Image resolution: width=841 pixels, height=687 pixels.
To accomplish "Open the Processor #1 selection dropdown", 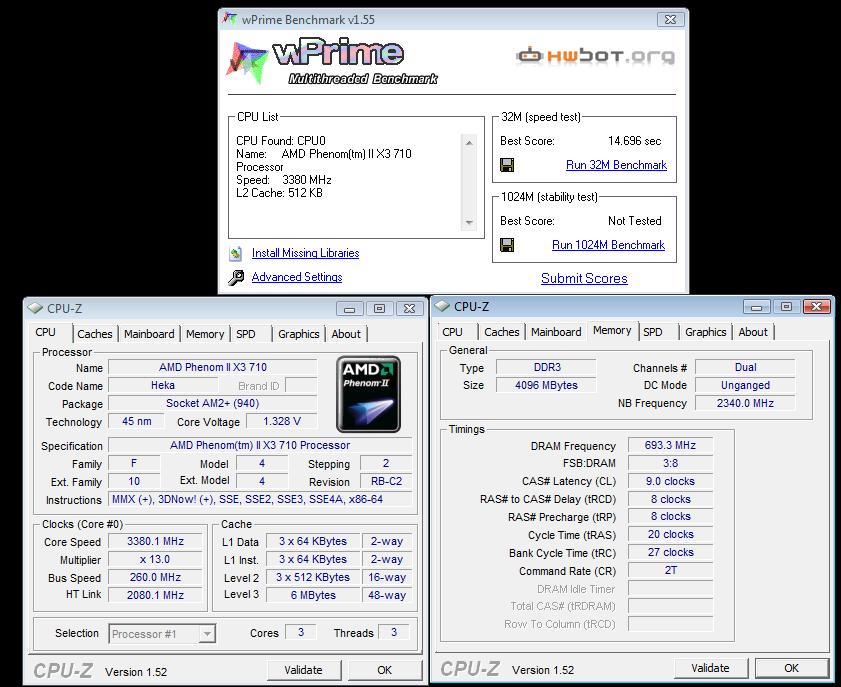I will point(206,634).
